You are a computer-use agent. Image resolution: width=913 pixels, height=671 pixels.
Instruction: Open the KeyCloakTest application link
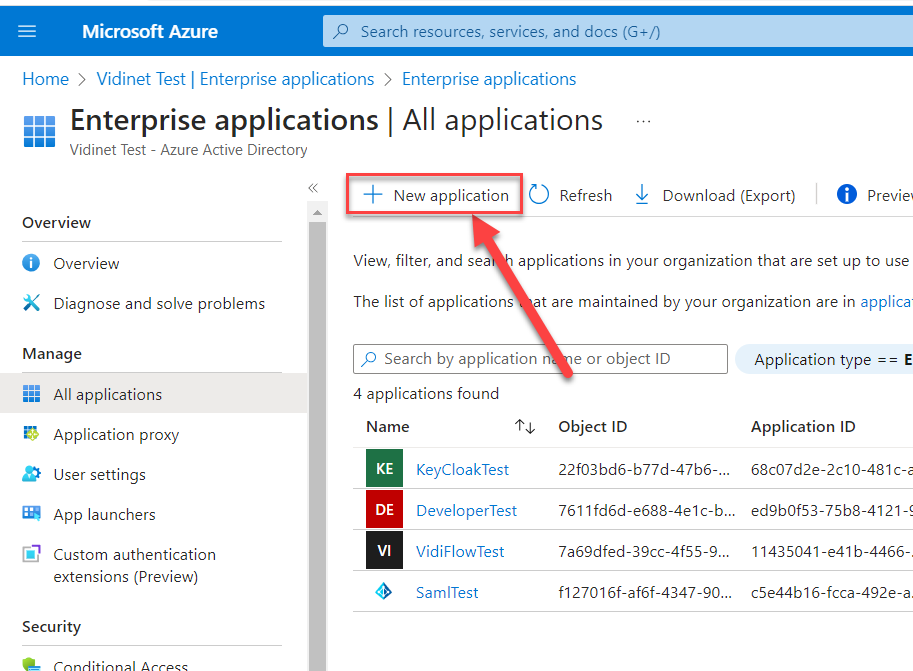coord(462,469)
